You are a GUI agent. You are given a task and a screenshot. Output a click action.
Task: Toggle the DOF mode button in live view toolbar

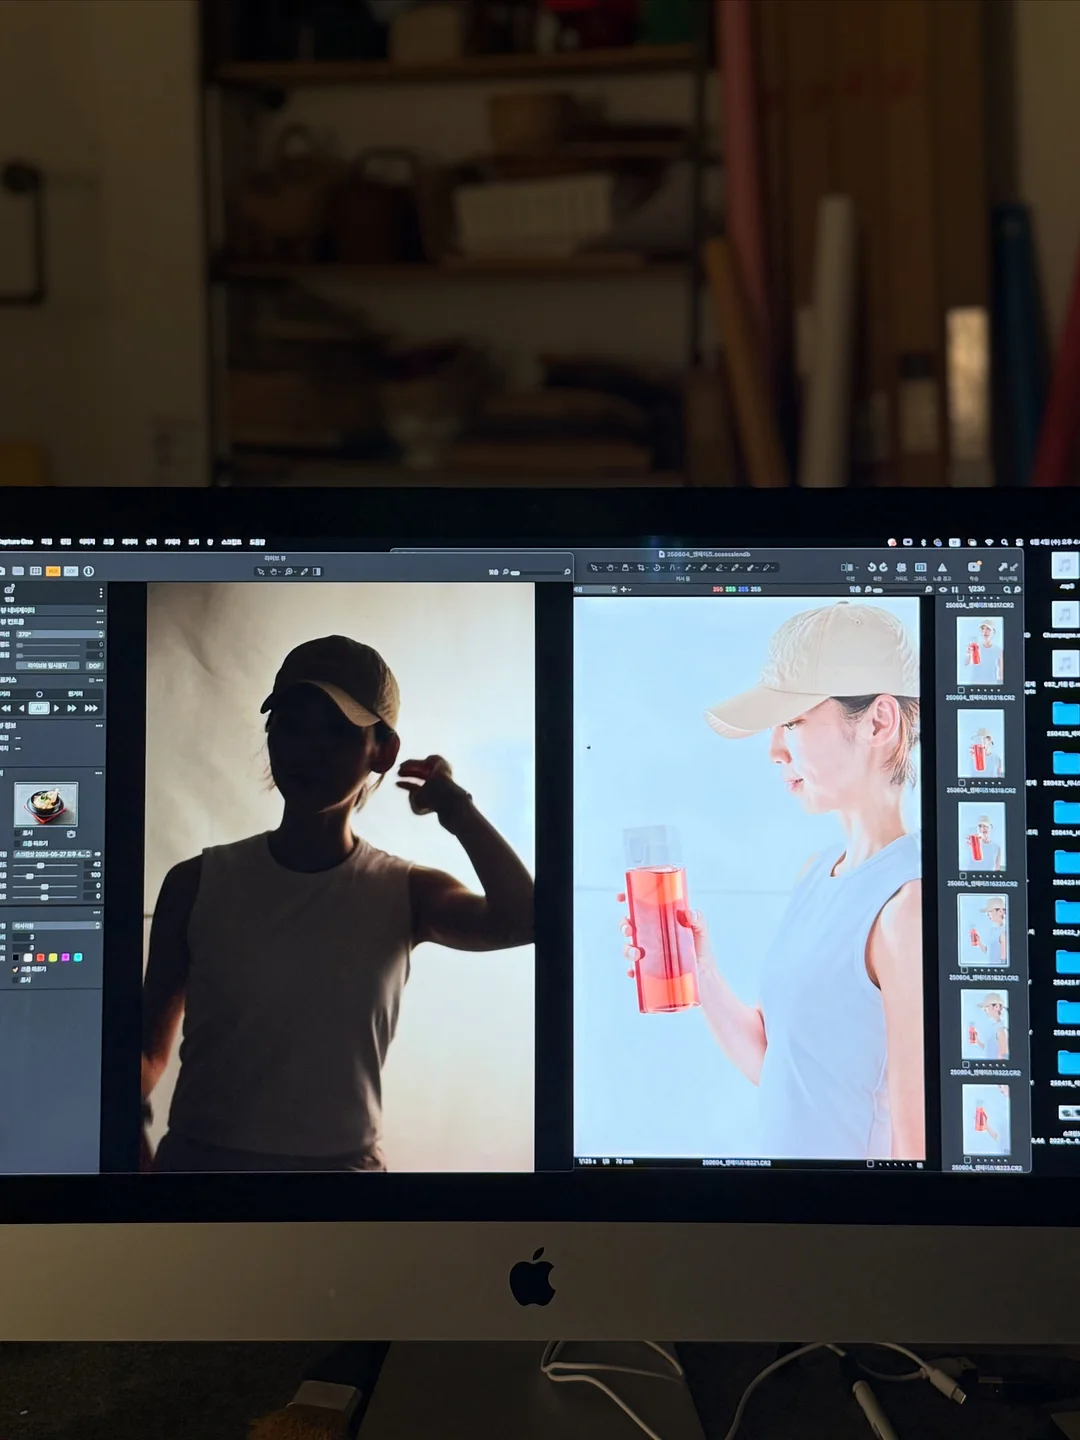[71, 571]
